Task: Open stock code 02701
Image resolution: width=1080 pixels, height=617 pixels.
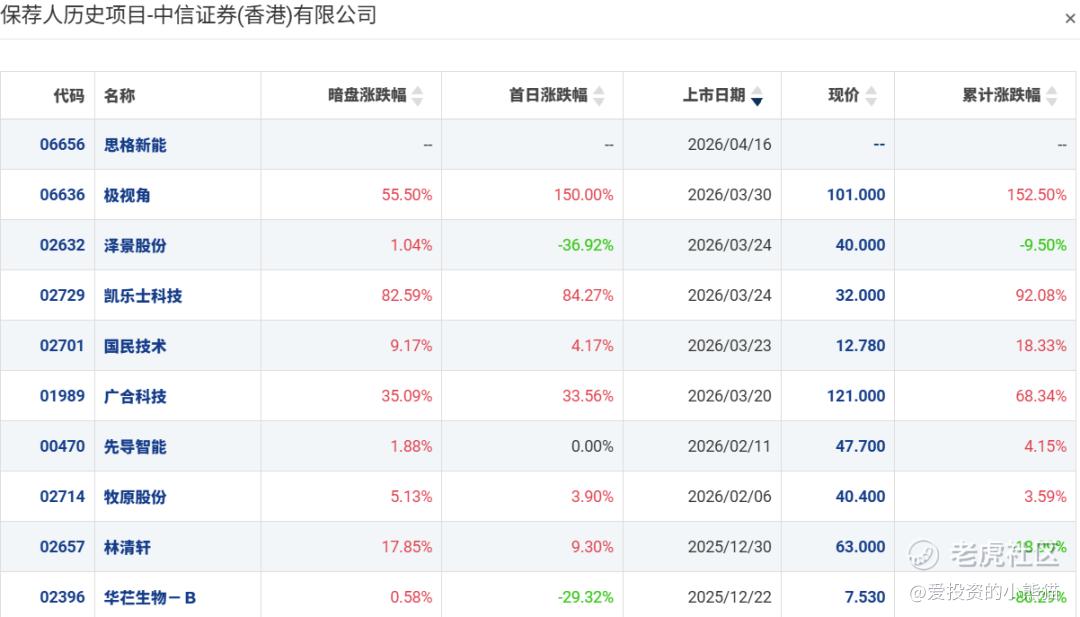Action: click(x=62, y=346)
